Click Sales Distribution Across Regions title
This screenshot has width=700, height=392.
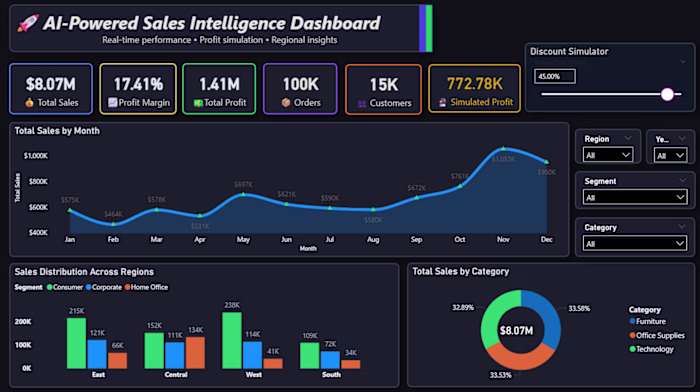tap(84, 272)
